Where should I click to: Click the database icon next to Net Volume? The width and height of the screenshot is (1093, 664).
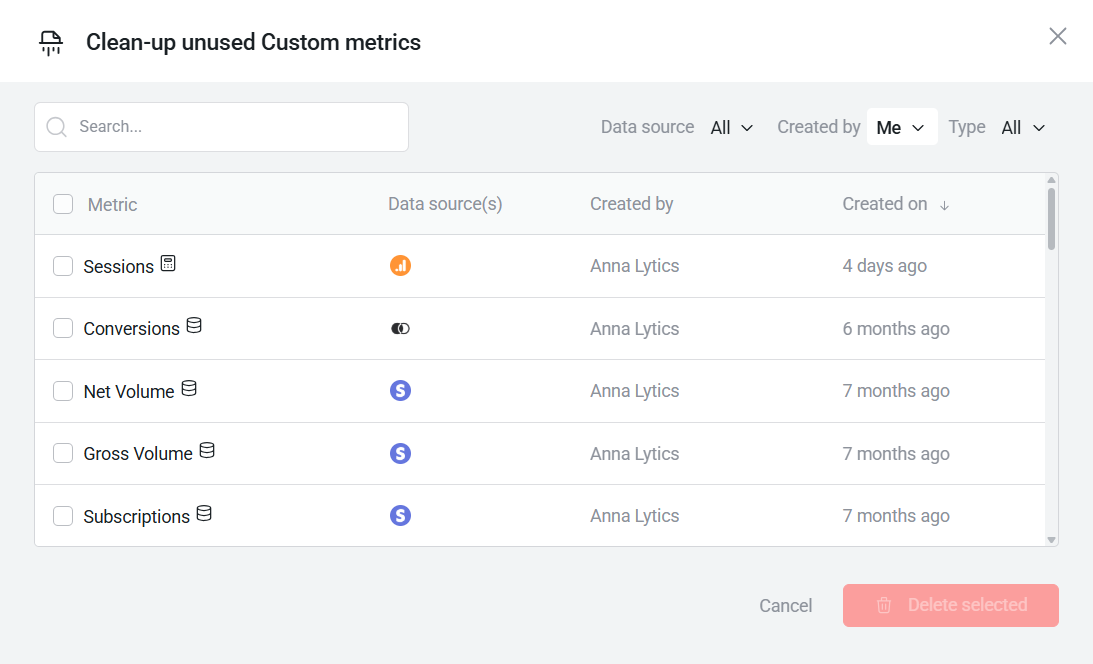point(189,388)
